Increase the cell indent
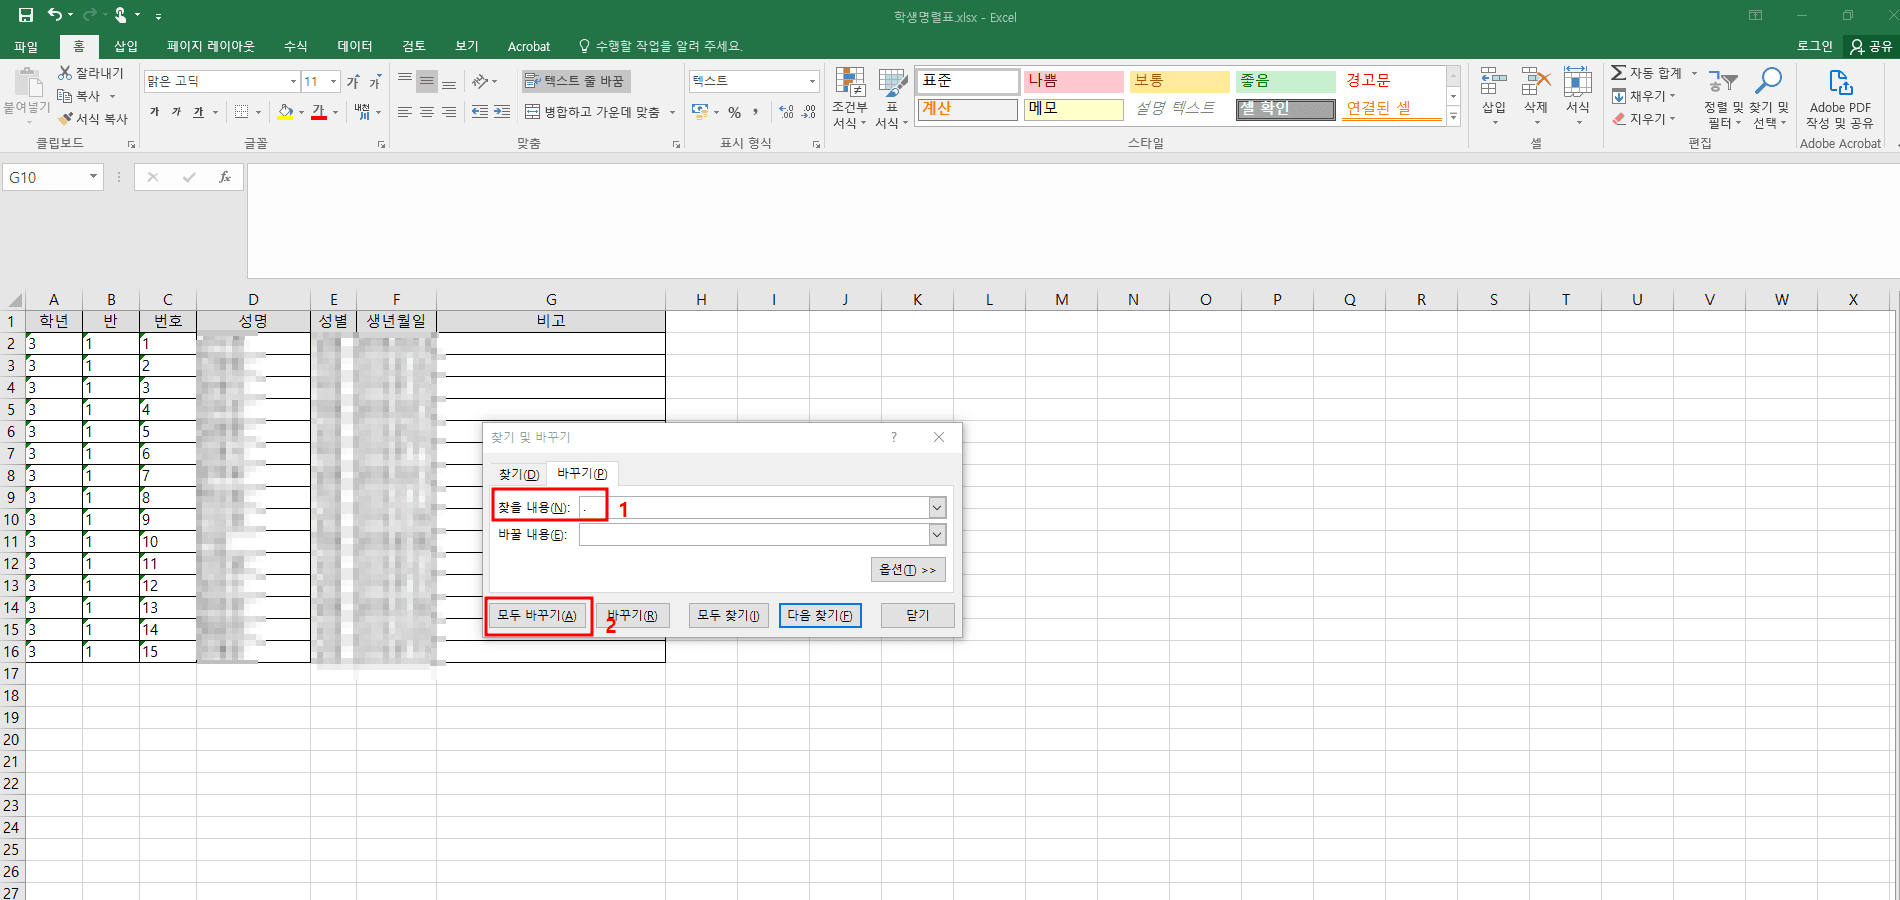Screen dimensions: 1900x900 [502, 112]
